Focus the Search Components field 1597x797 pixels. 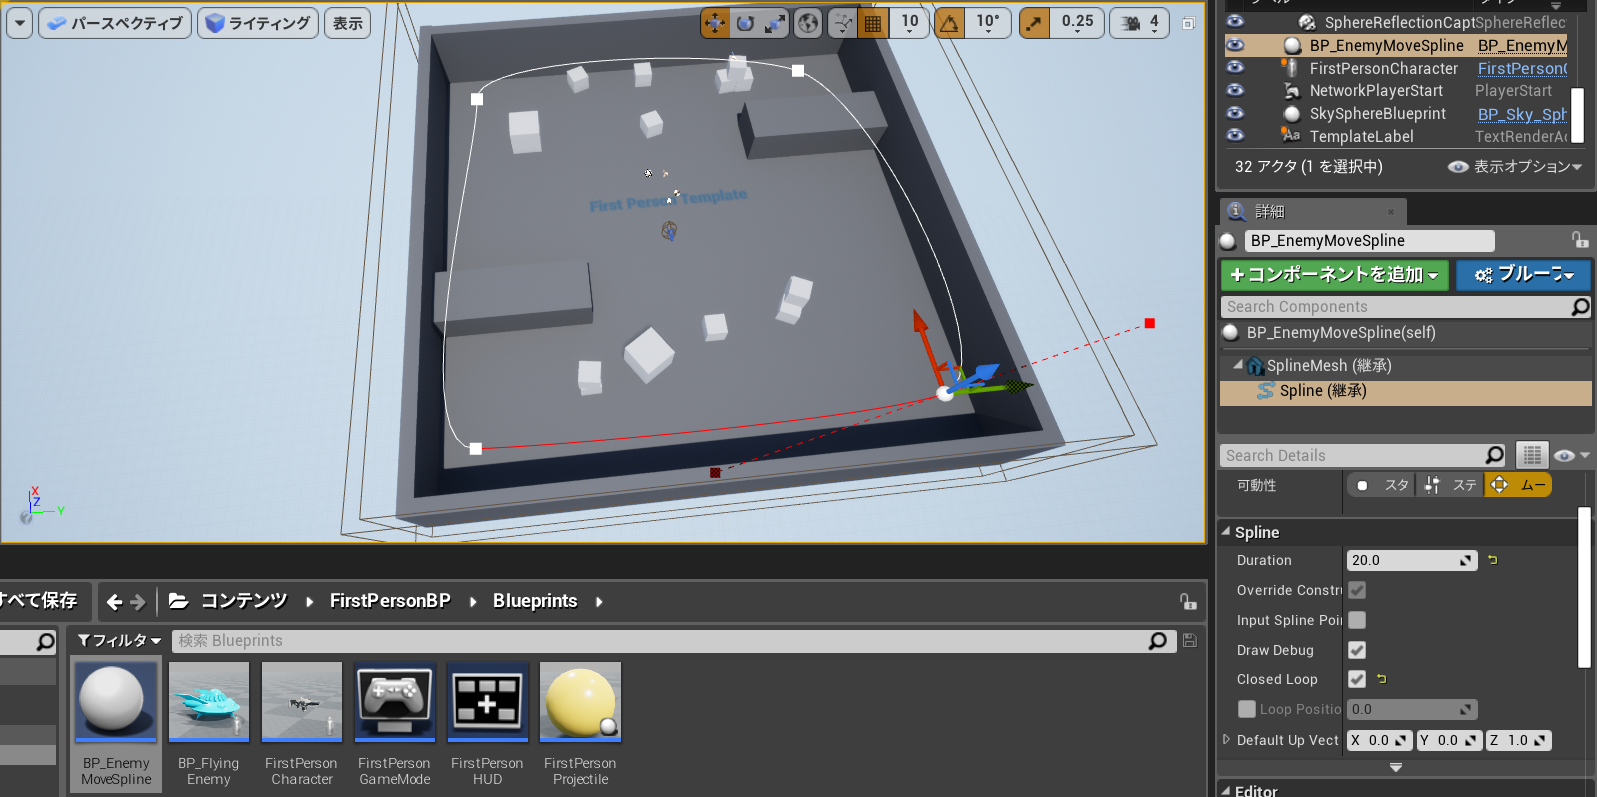[x=1397, y=307]
